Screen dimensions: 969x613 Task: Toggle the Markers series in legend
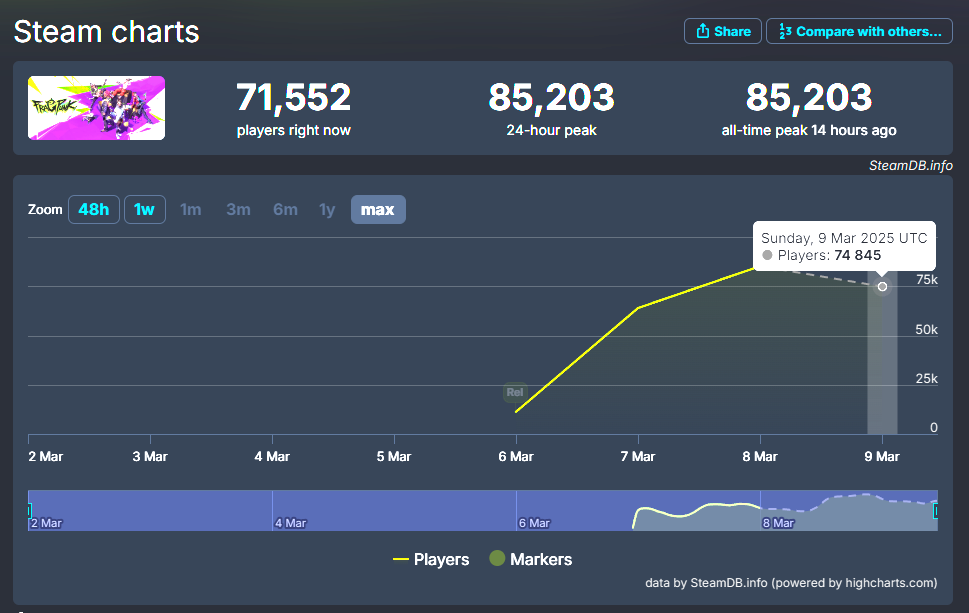[x=530, y=559]
